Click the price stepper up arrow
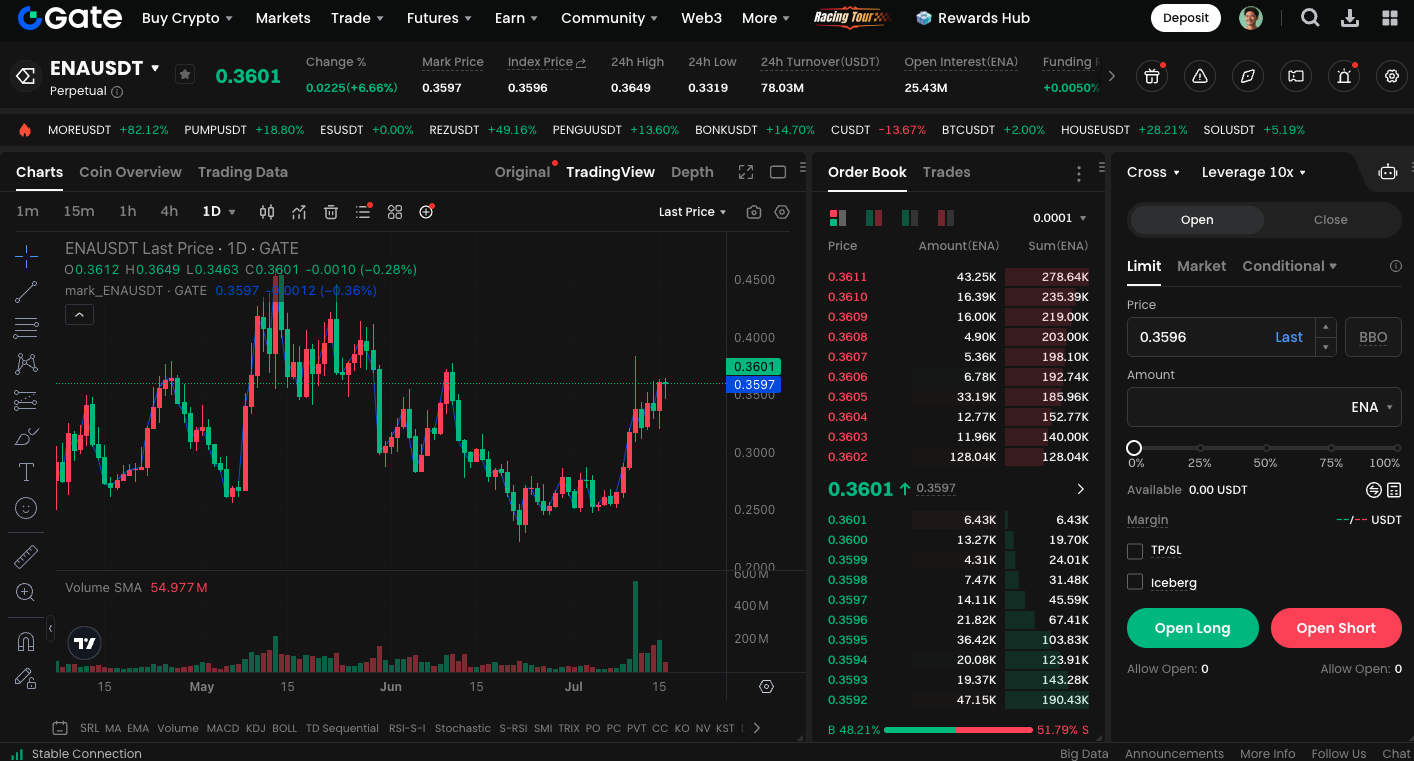The width and height of the screenshot is (1414, 761). (x=1326, y=328)
